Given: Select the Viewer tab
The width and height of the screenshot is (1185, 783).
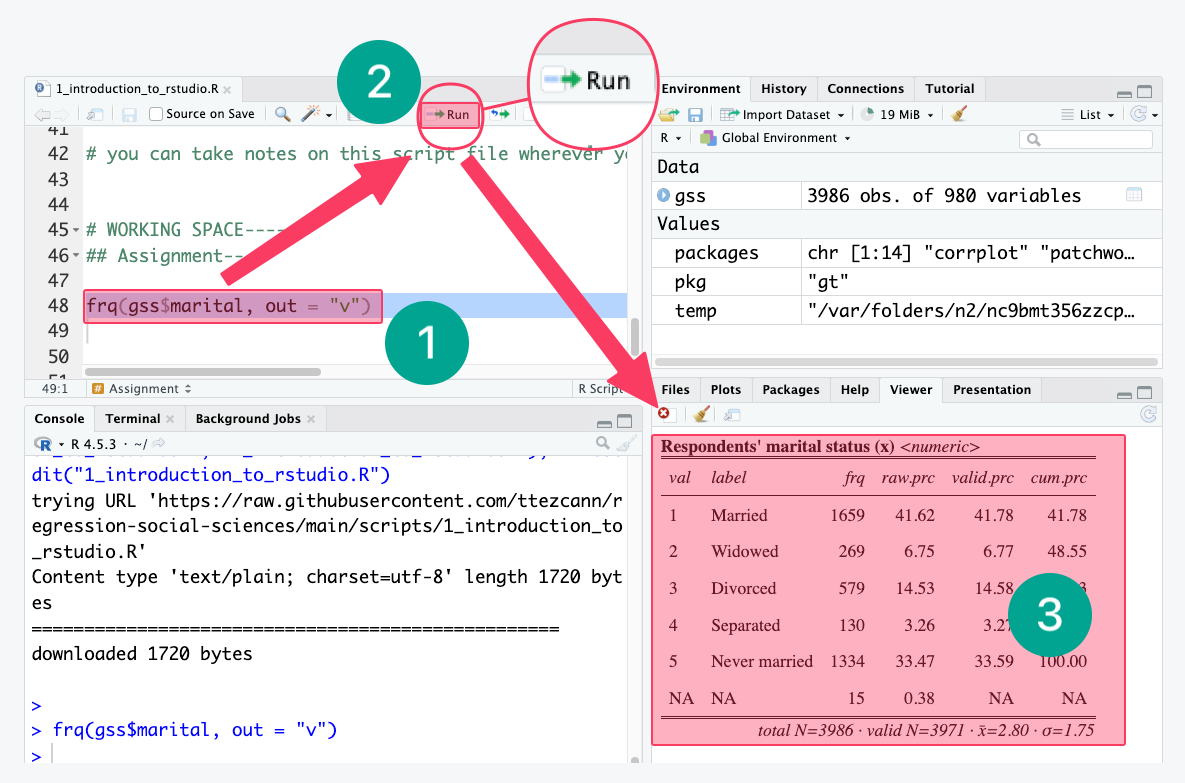Looking at the screenshot, I should coord(911,389).
